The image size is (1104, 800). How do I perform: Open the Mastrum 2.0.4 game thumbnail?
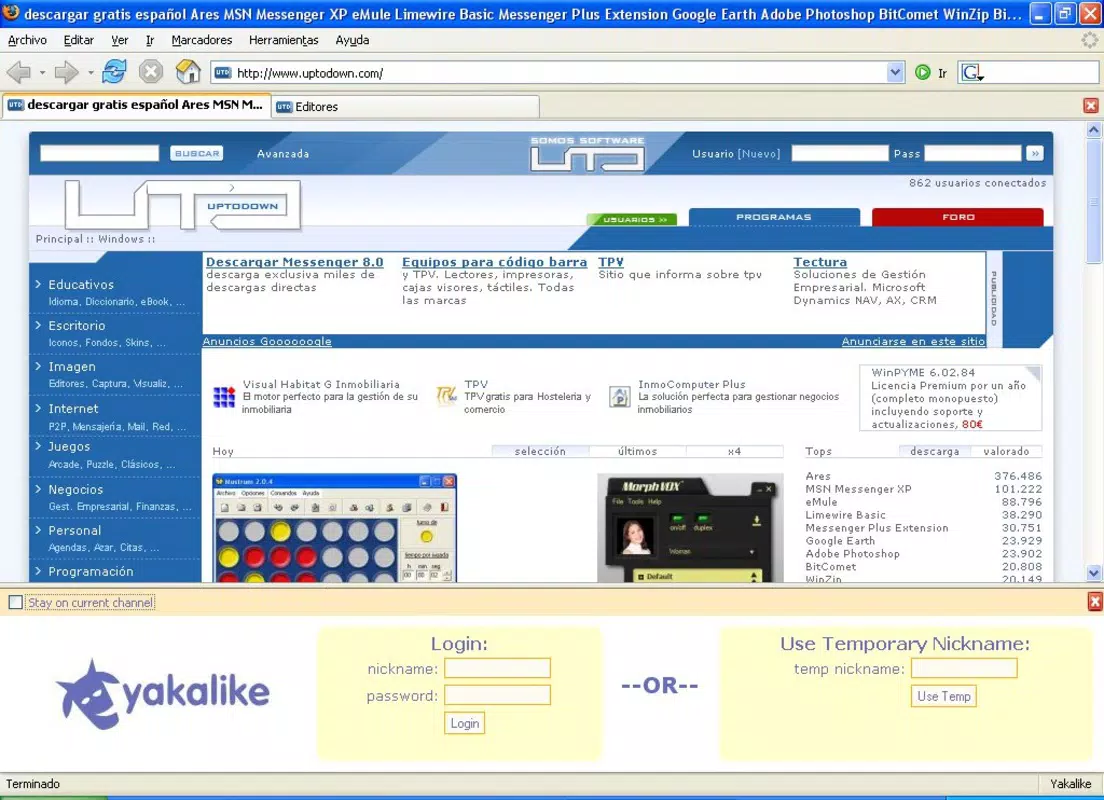coord(334,528)
